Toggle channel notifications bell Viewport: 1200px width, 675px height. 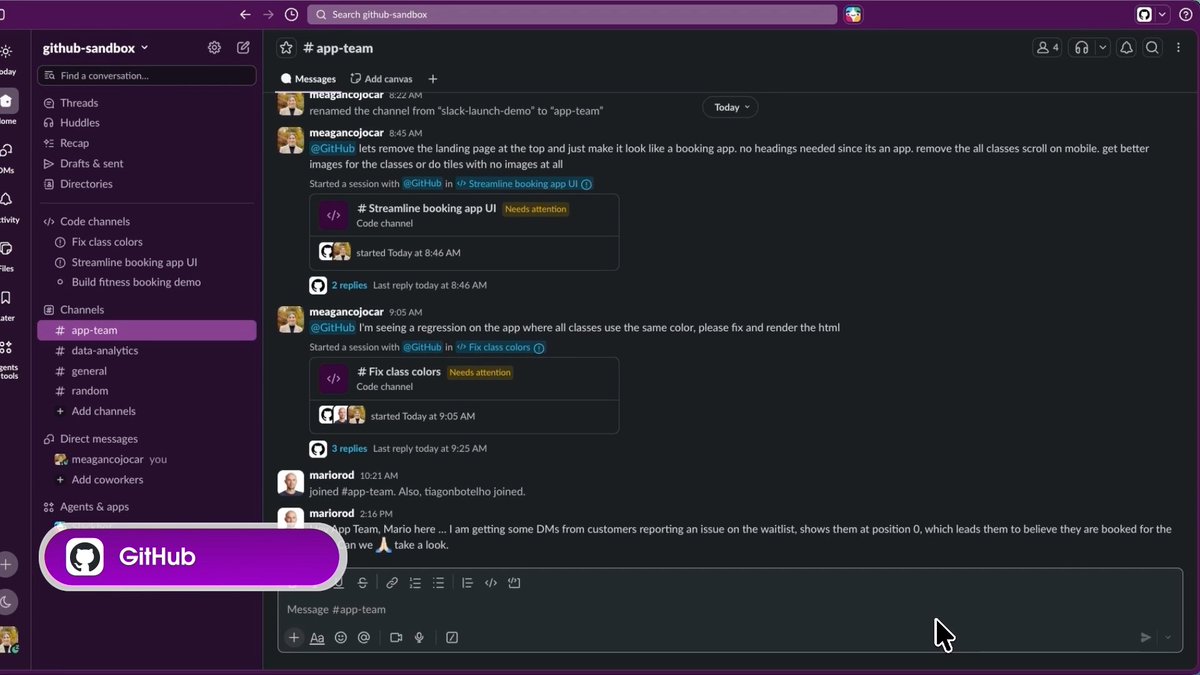click(1127, 47)
